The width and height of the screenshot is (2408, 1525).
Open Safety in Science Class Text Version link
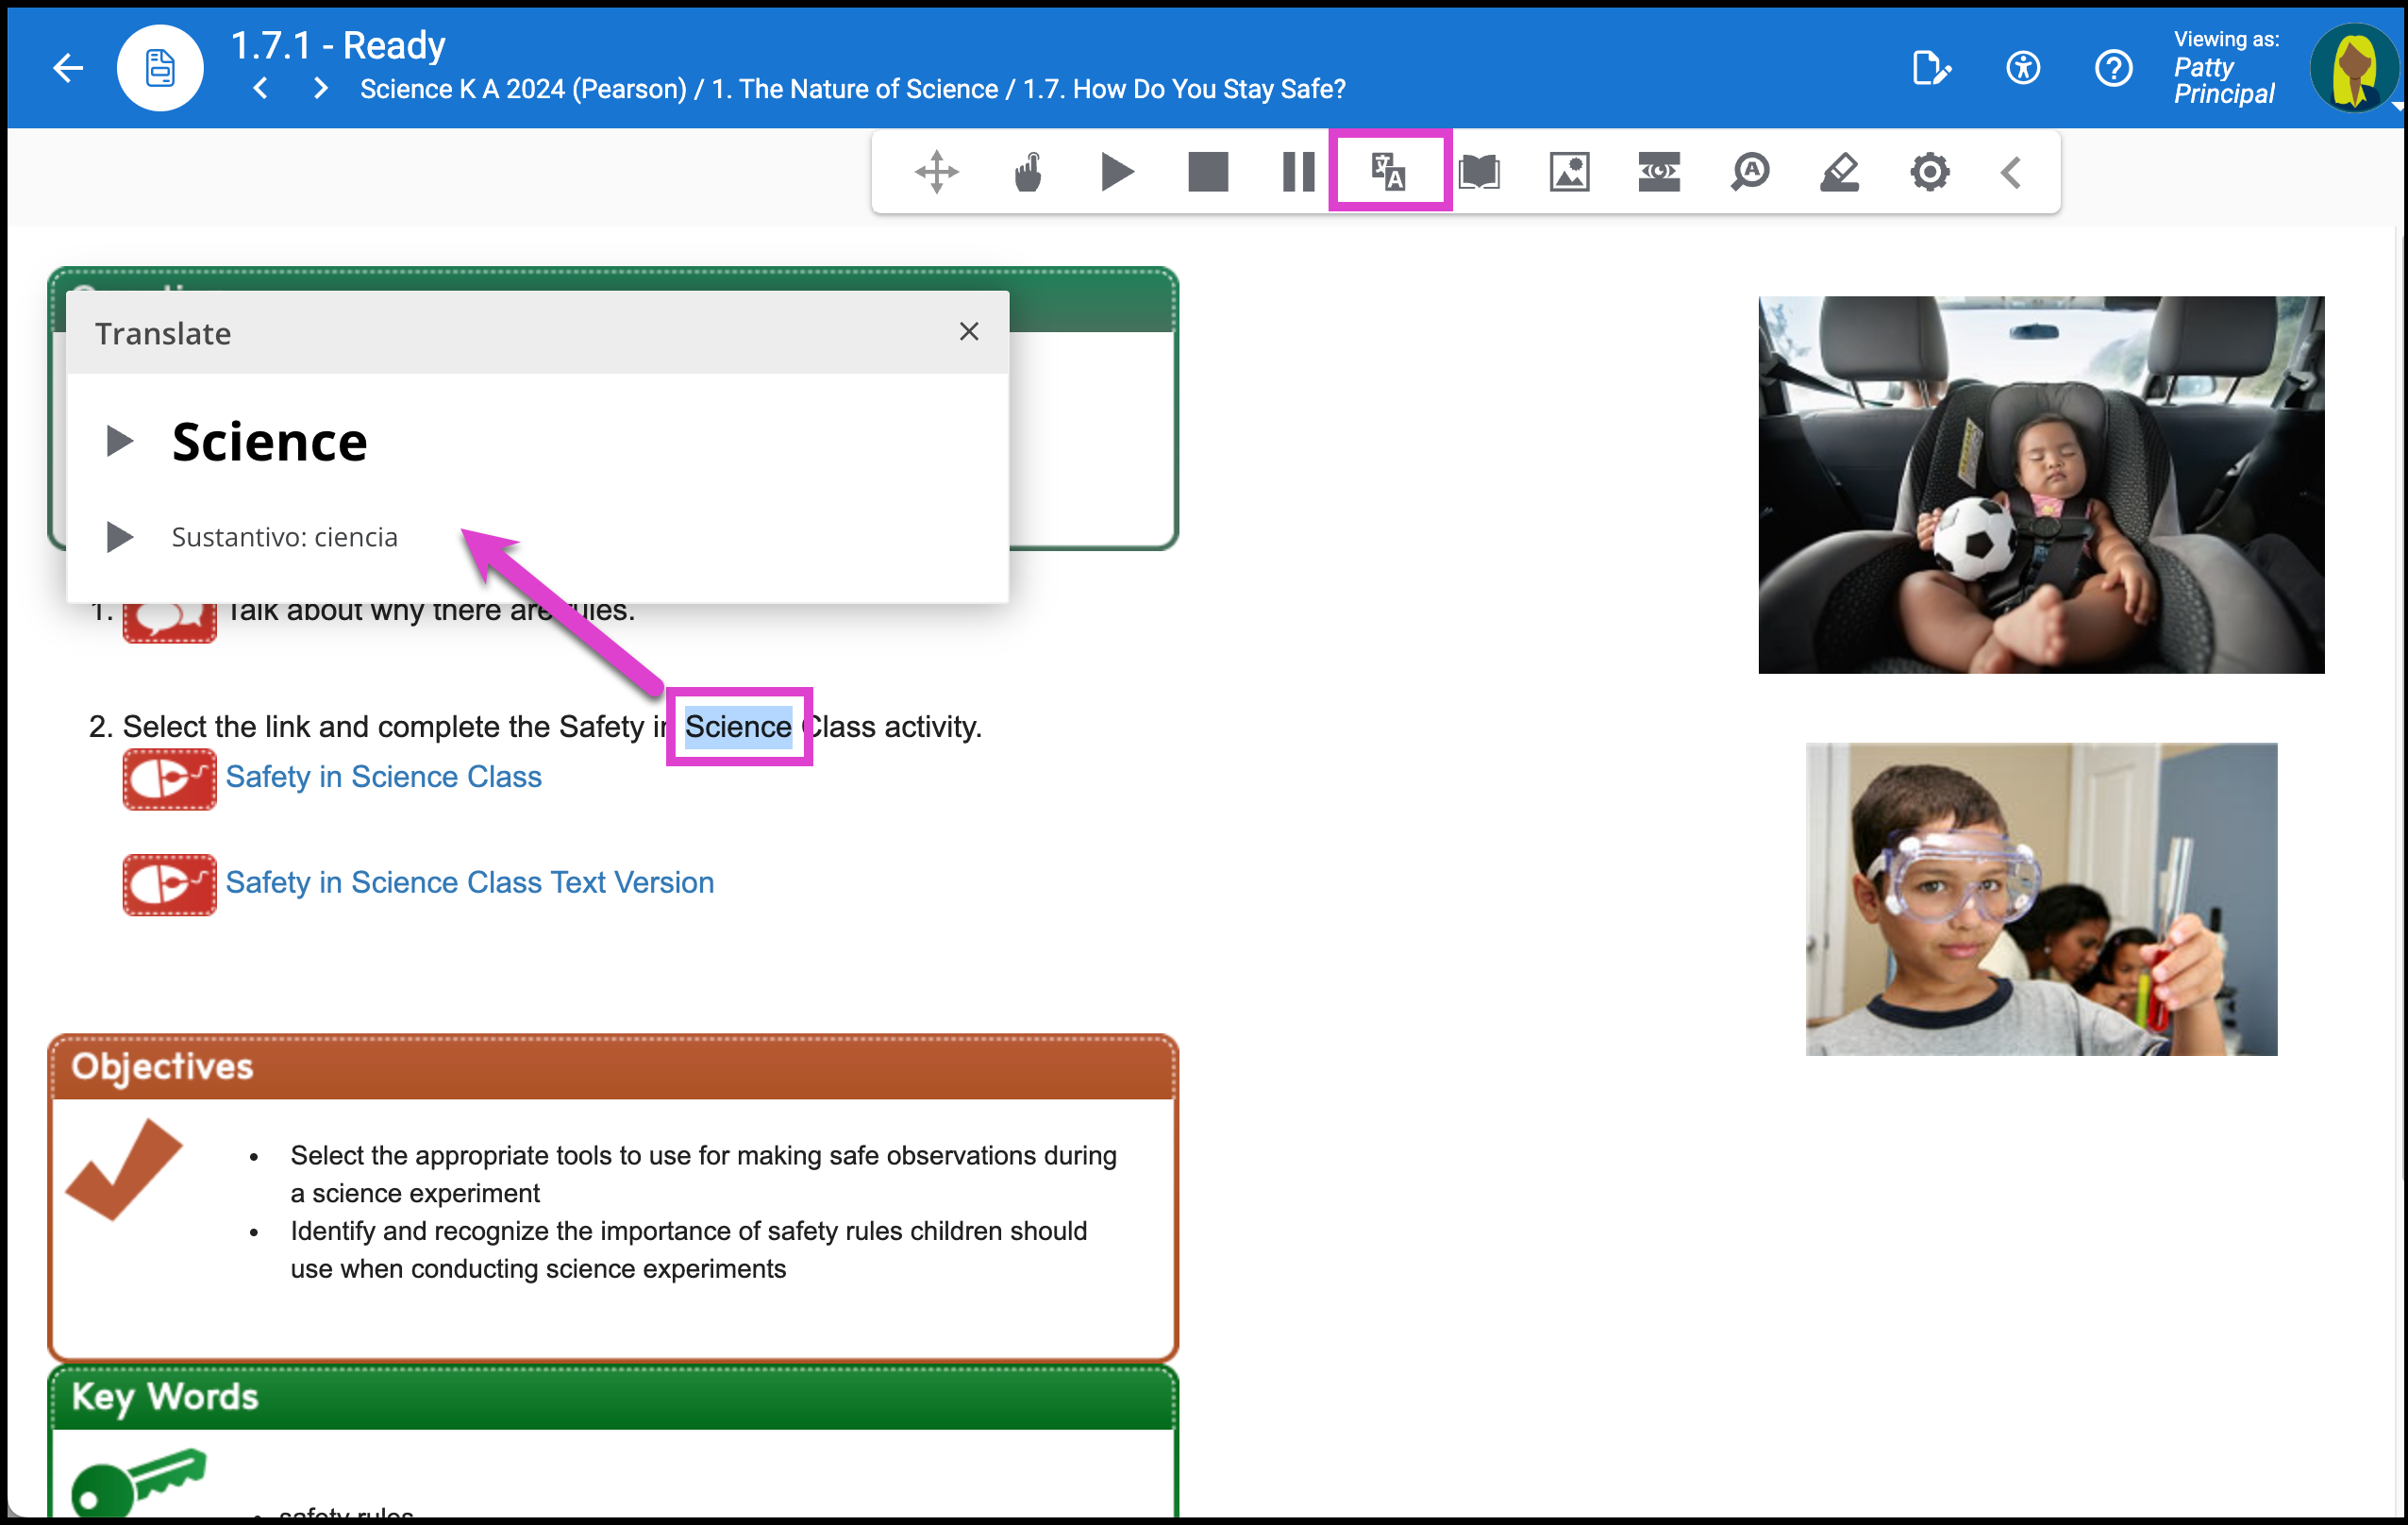pyautogui.click(x=470, y=882)
